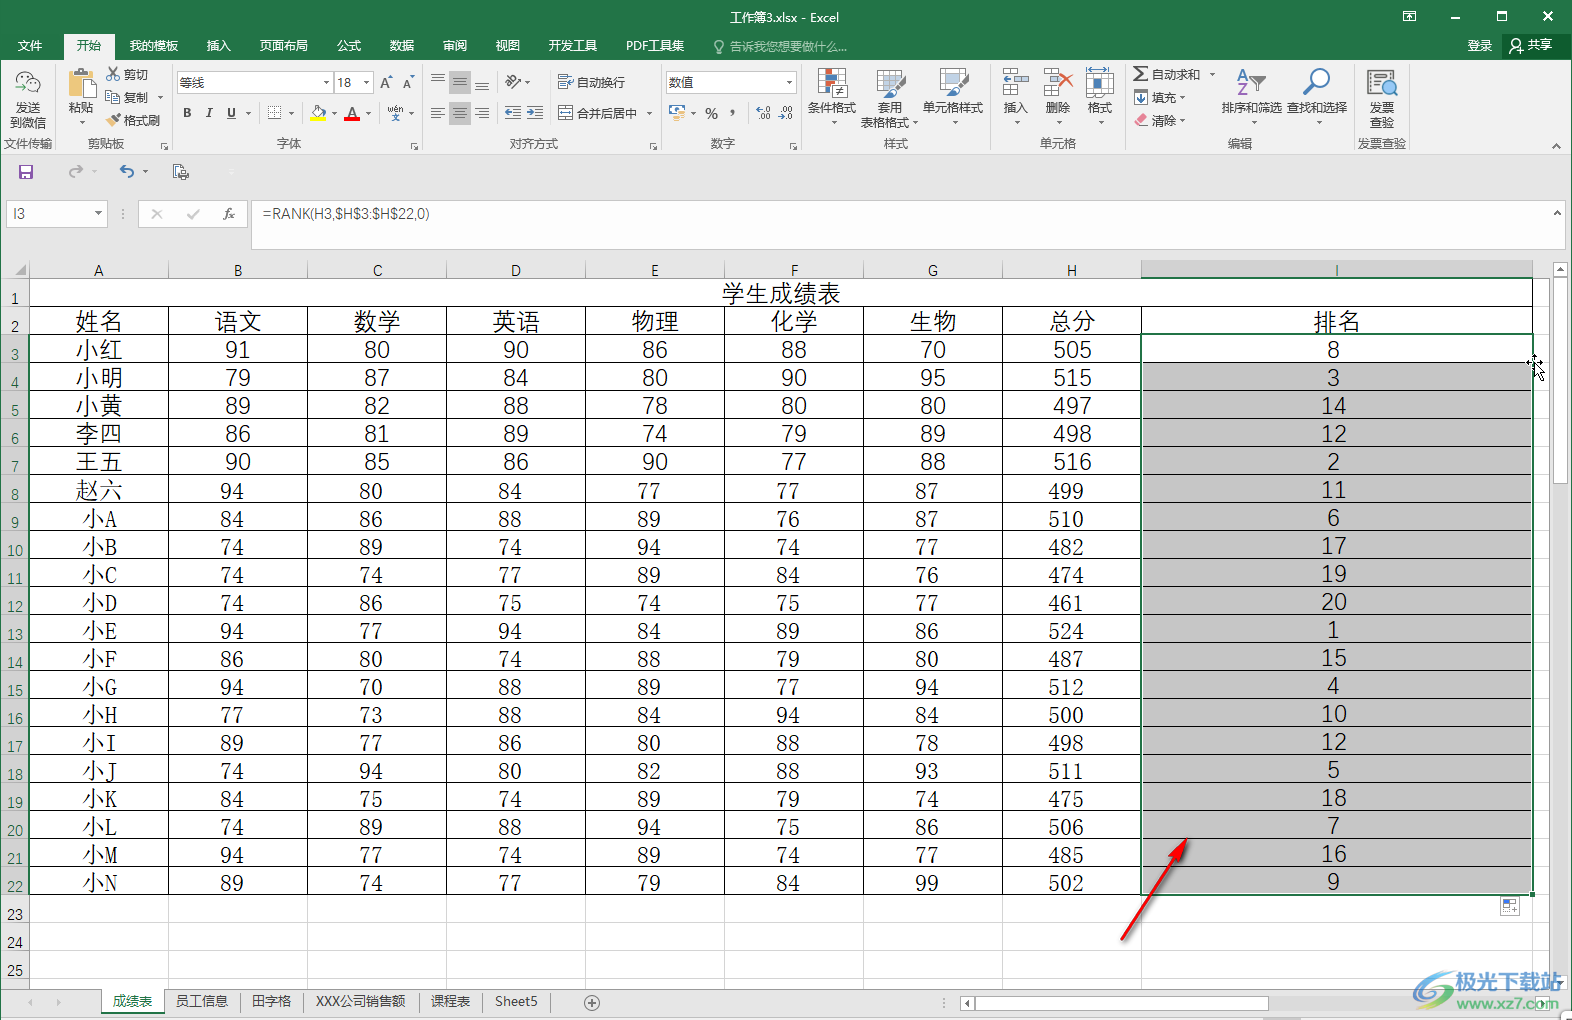Toggle 自动换行 wrap text
Viewport: 1572px width, 1020px height.
pyautogui.click(x=591, y=82)
